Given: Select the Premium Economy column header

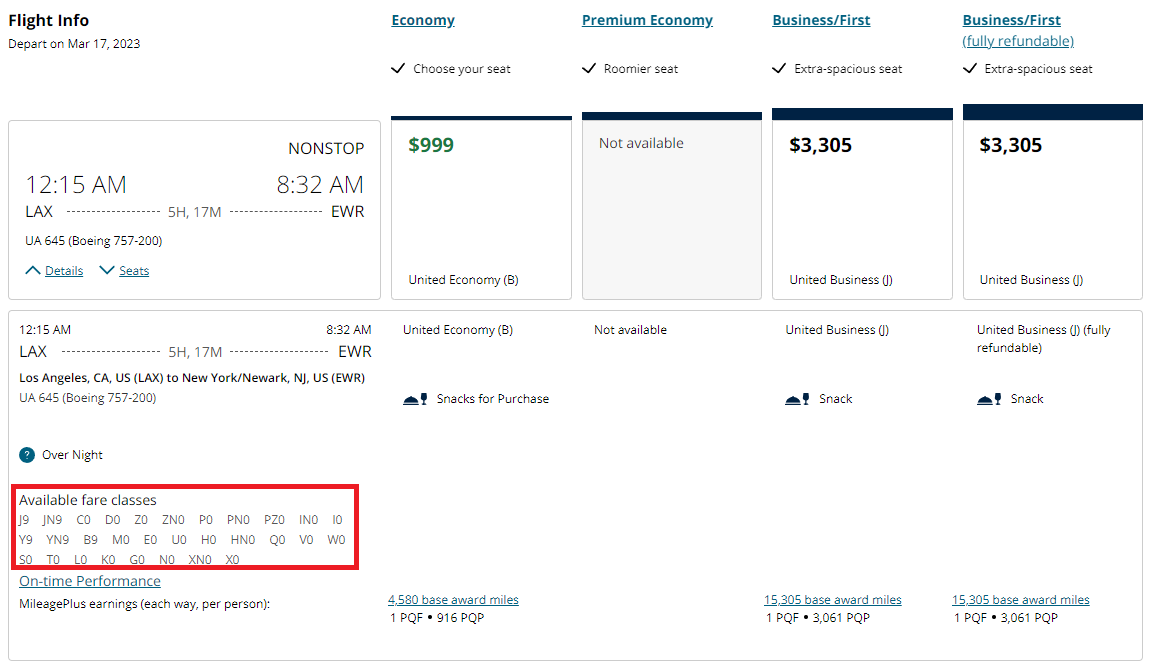Looking at the screenshot, I should click(646, 19).
